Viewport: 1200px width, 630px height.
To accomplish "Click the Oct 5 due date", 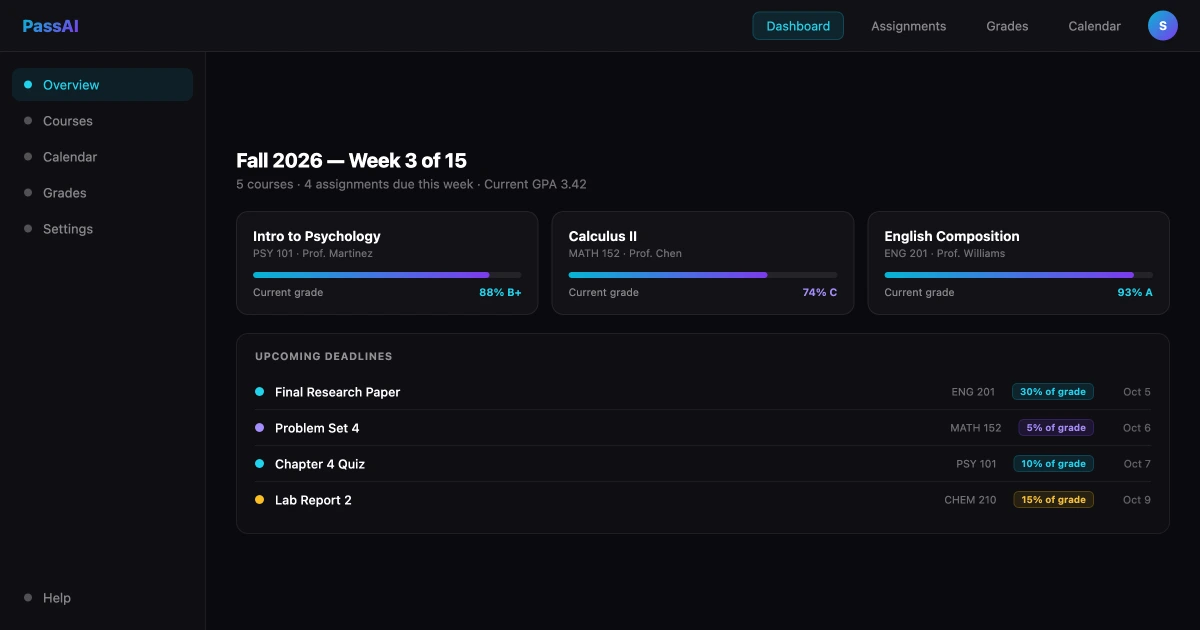I will pos(1137,392).
